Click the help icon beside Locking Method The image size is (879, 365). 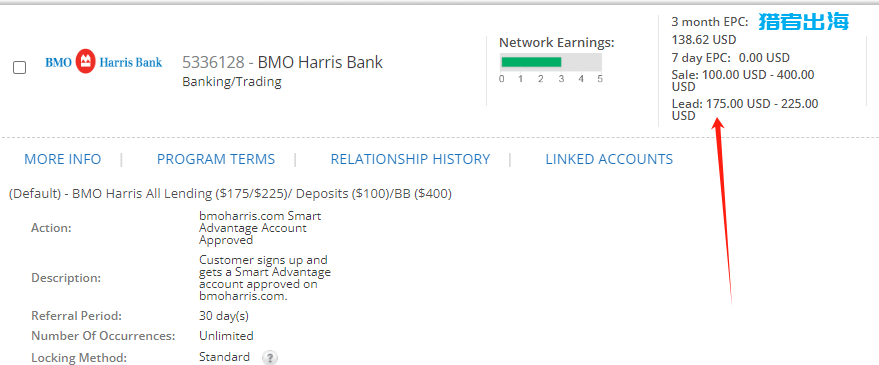tap(270, 358)
